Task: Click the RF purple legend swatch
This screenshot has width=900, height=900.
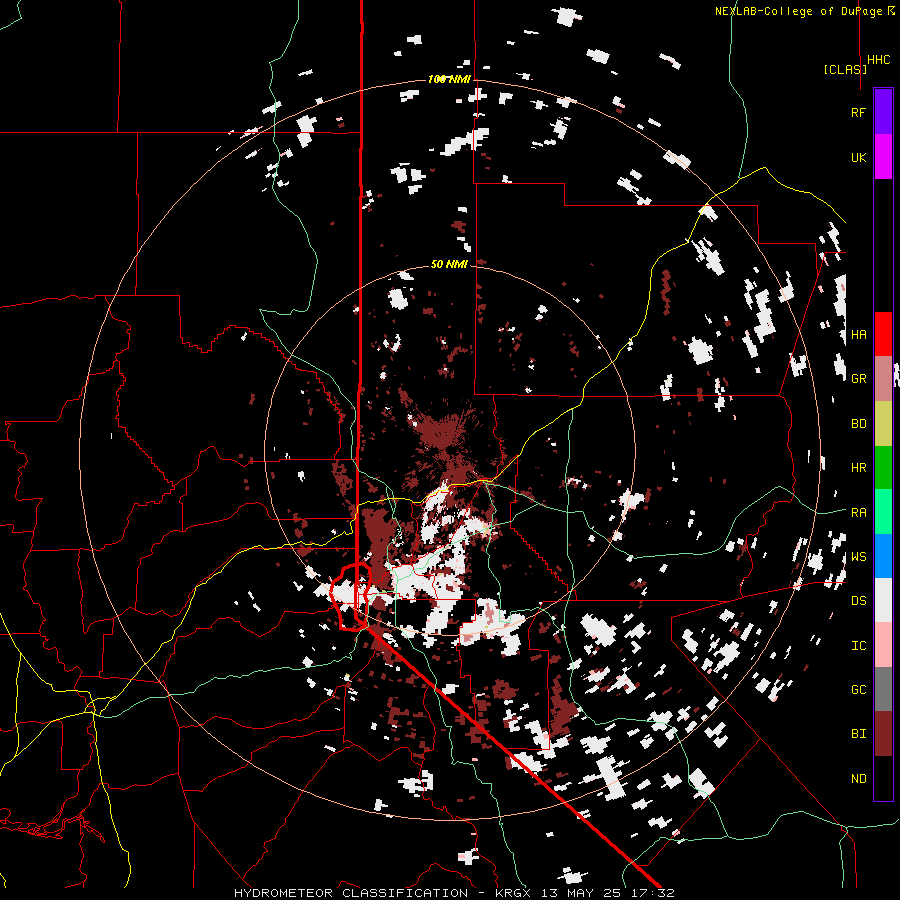Action: point(883,112)
